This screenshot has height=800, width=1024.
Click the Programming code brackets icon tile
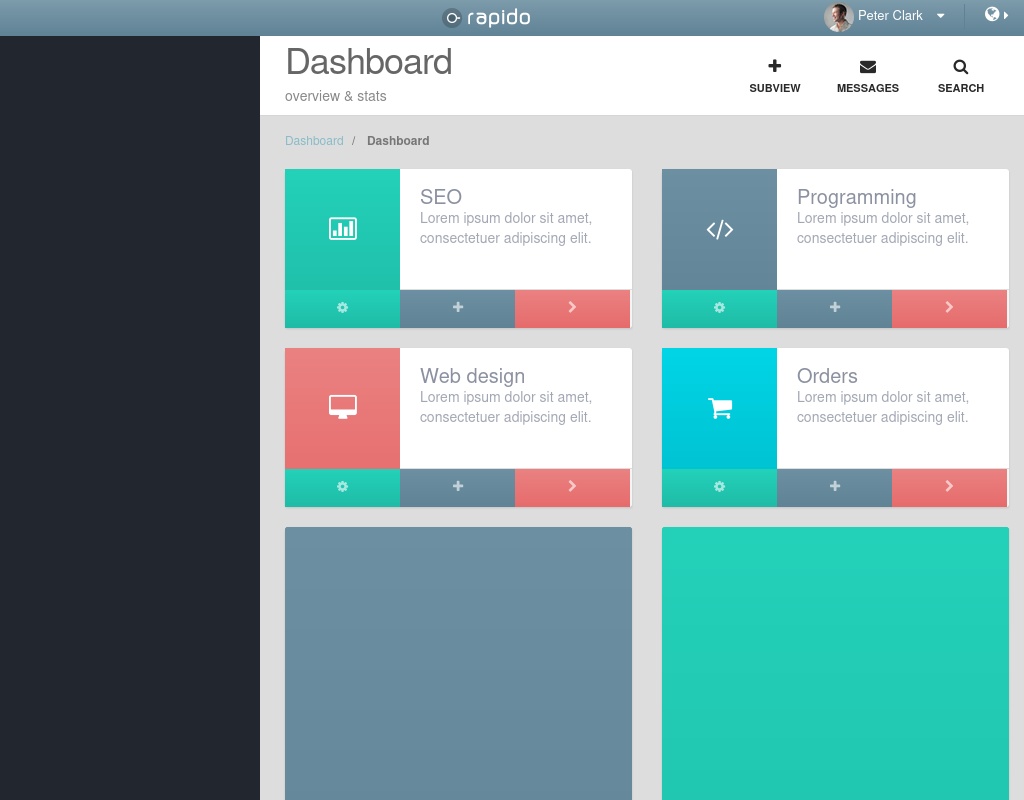(x=719, y=229)
